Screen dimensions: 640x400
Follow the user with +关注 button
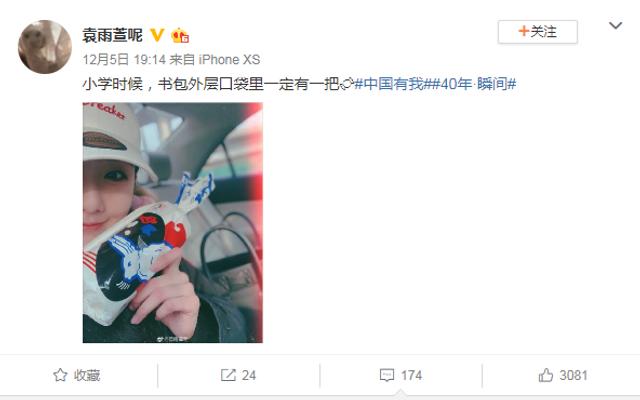(x=538, y=32)
